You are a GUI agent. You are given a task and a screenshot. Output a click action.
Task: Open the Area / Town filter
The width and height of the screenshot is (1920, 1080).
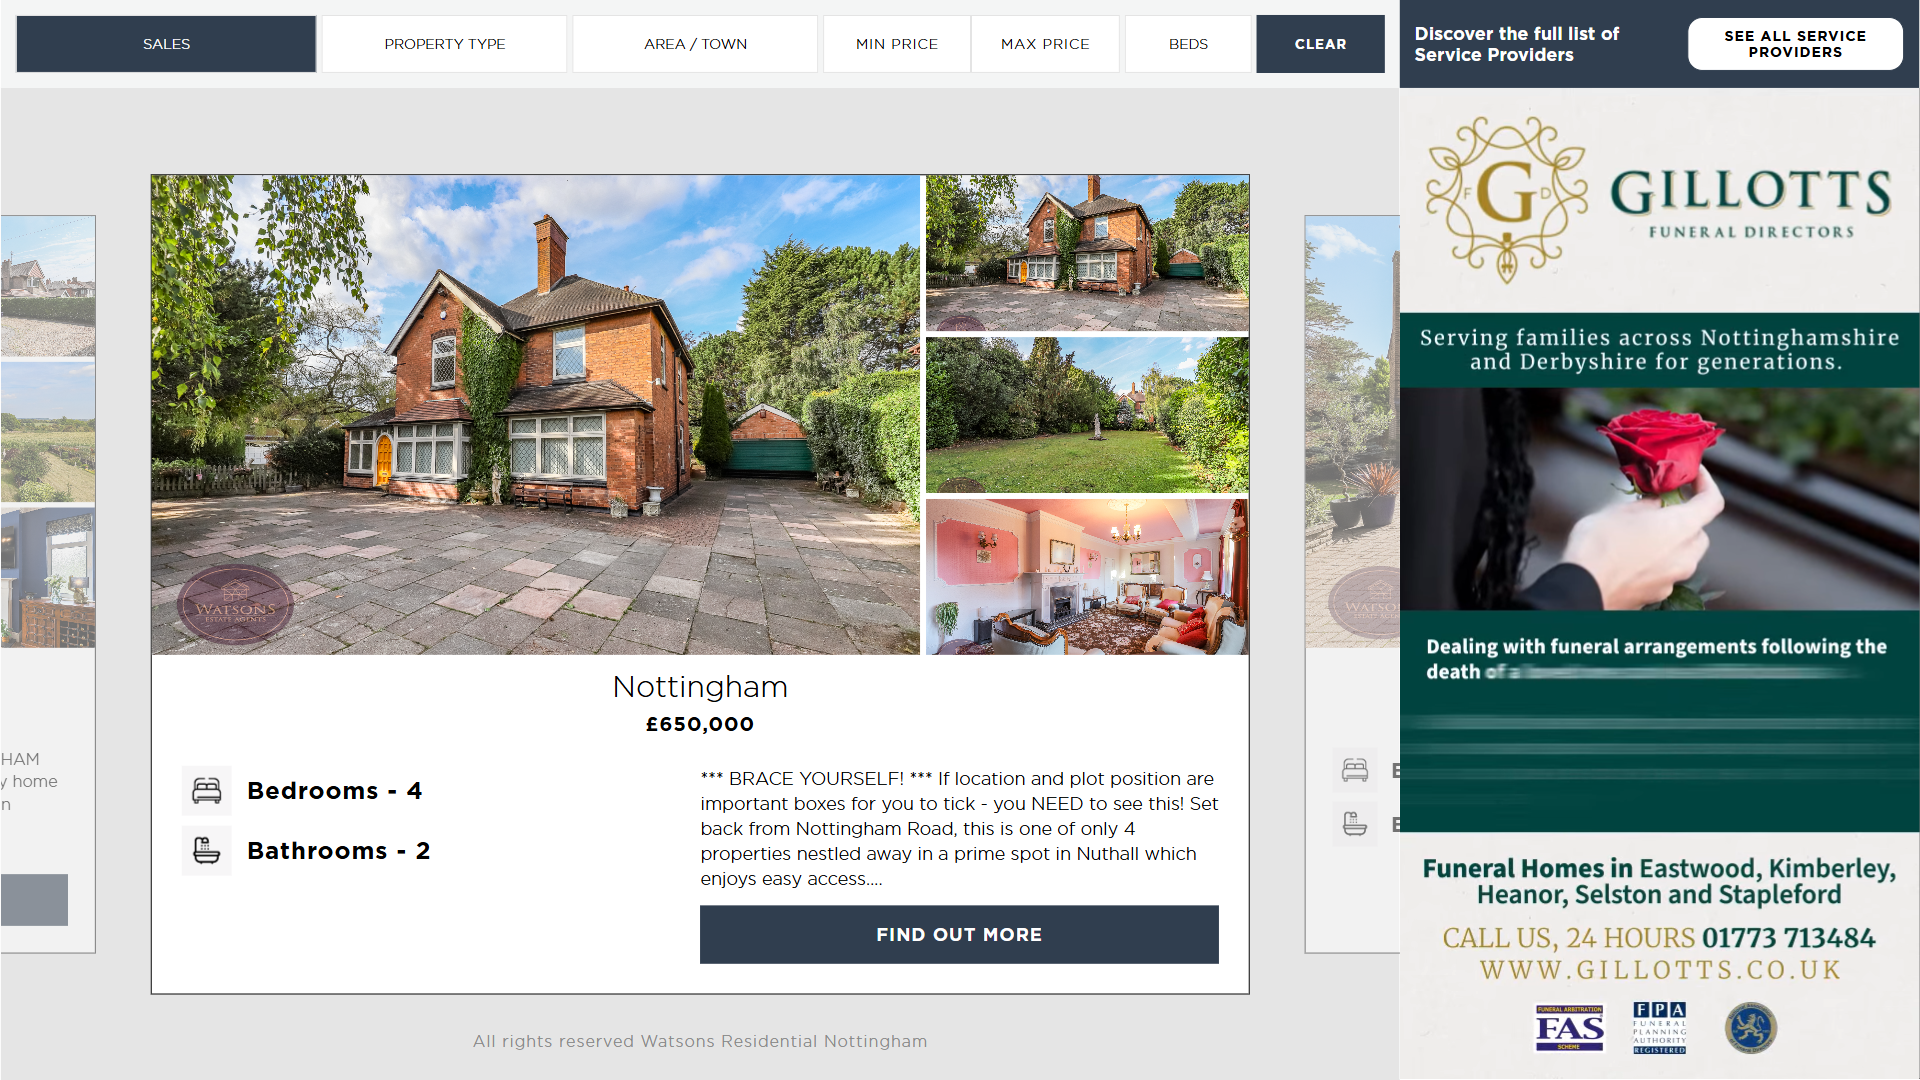696,44
